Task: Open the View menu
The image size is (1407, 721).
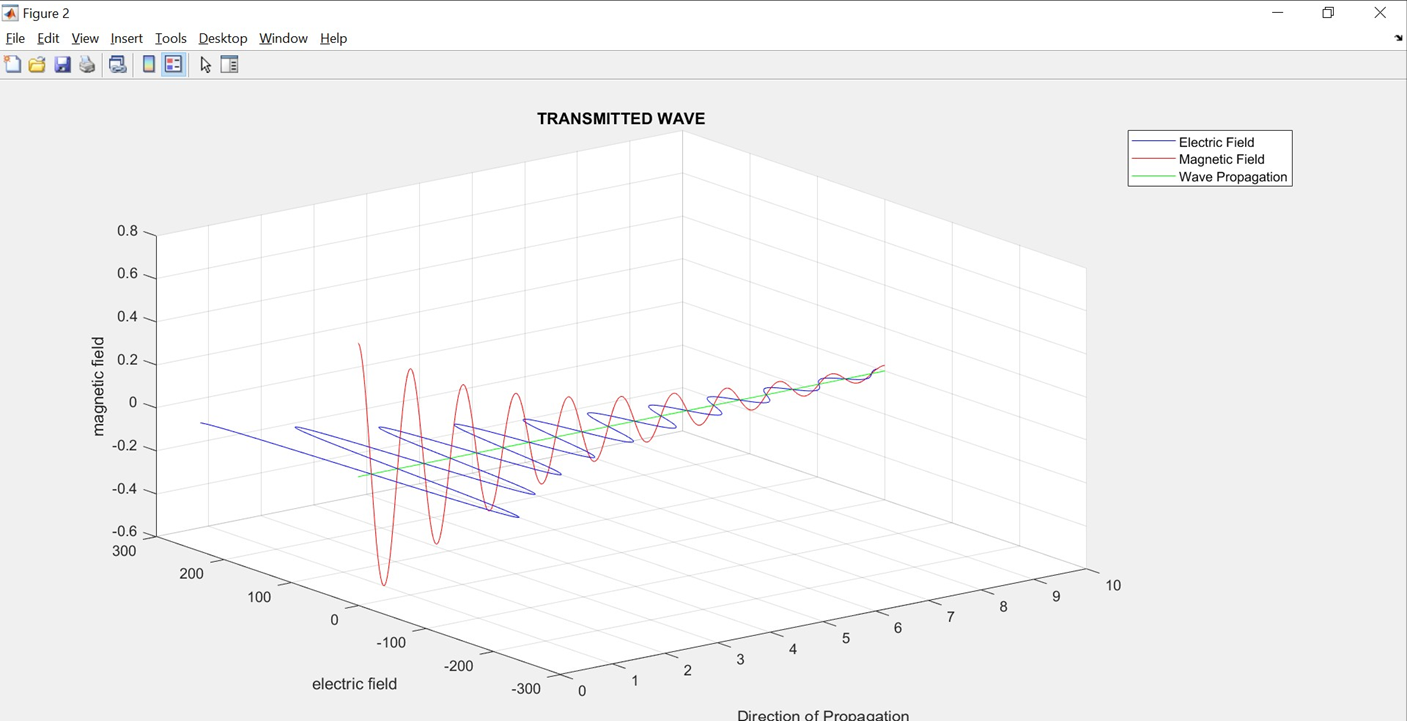Action: (84, 38)
